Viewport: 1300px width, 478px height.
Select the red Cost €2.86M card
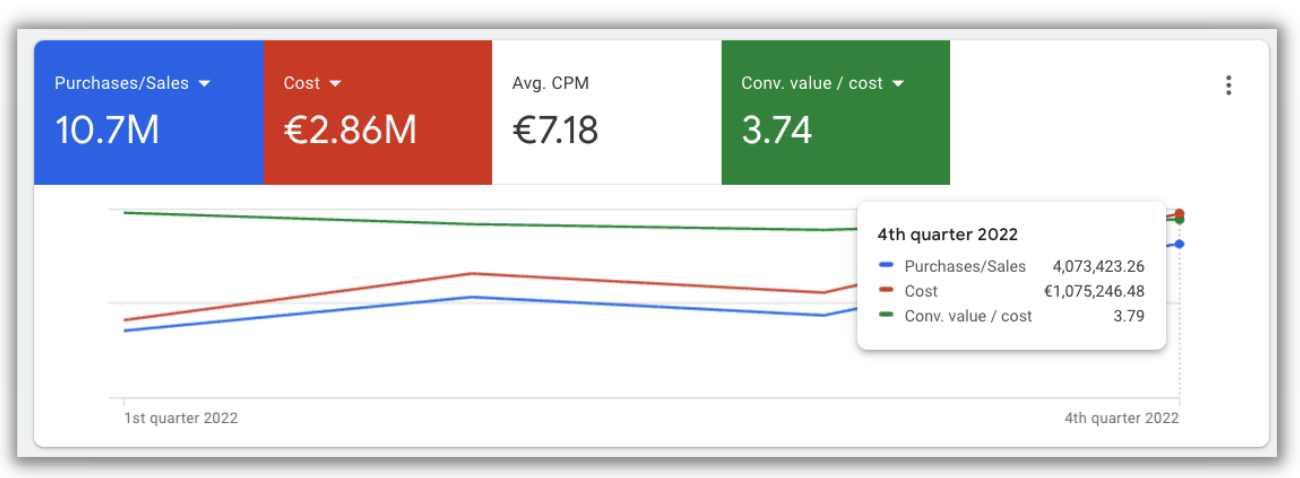(x=378, y=113)
